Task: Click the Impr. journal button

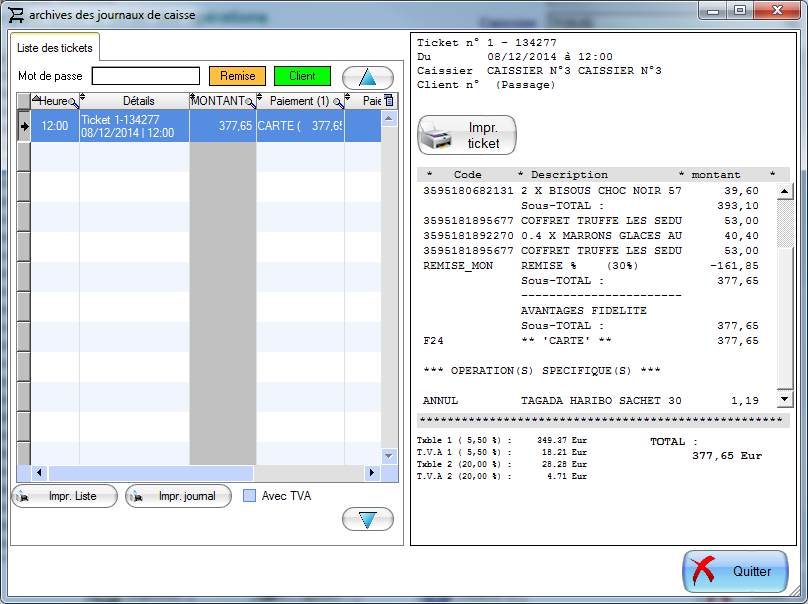Action: point(179,496)
